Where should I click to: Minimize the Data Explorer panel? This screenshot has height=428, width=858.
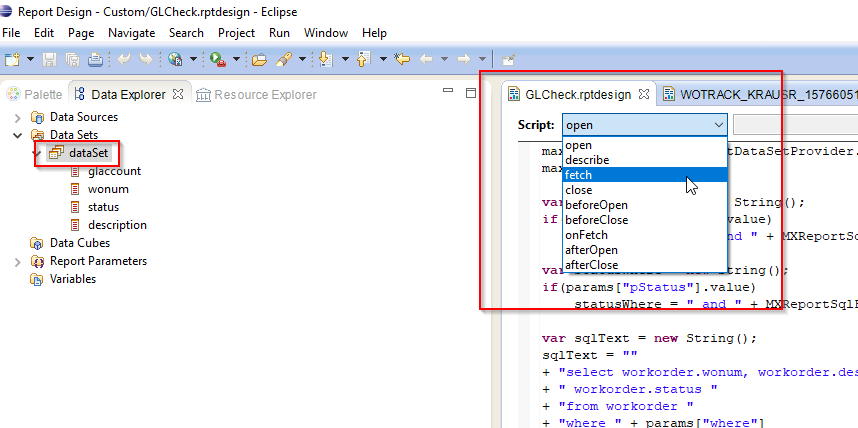click(x=448, y=91)
